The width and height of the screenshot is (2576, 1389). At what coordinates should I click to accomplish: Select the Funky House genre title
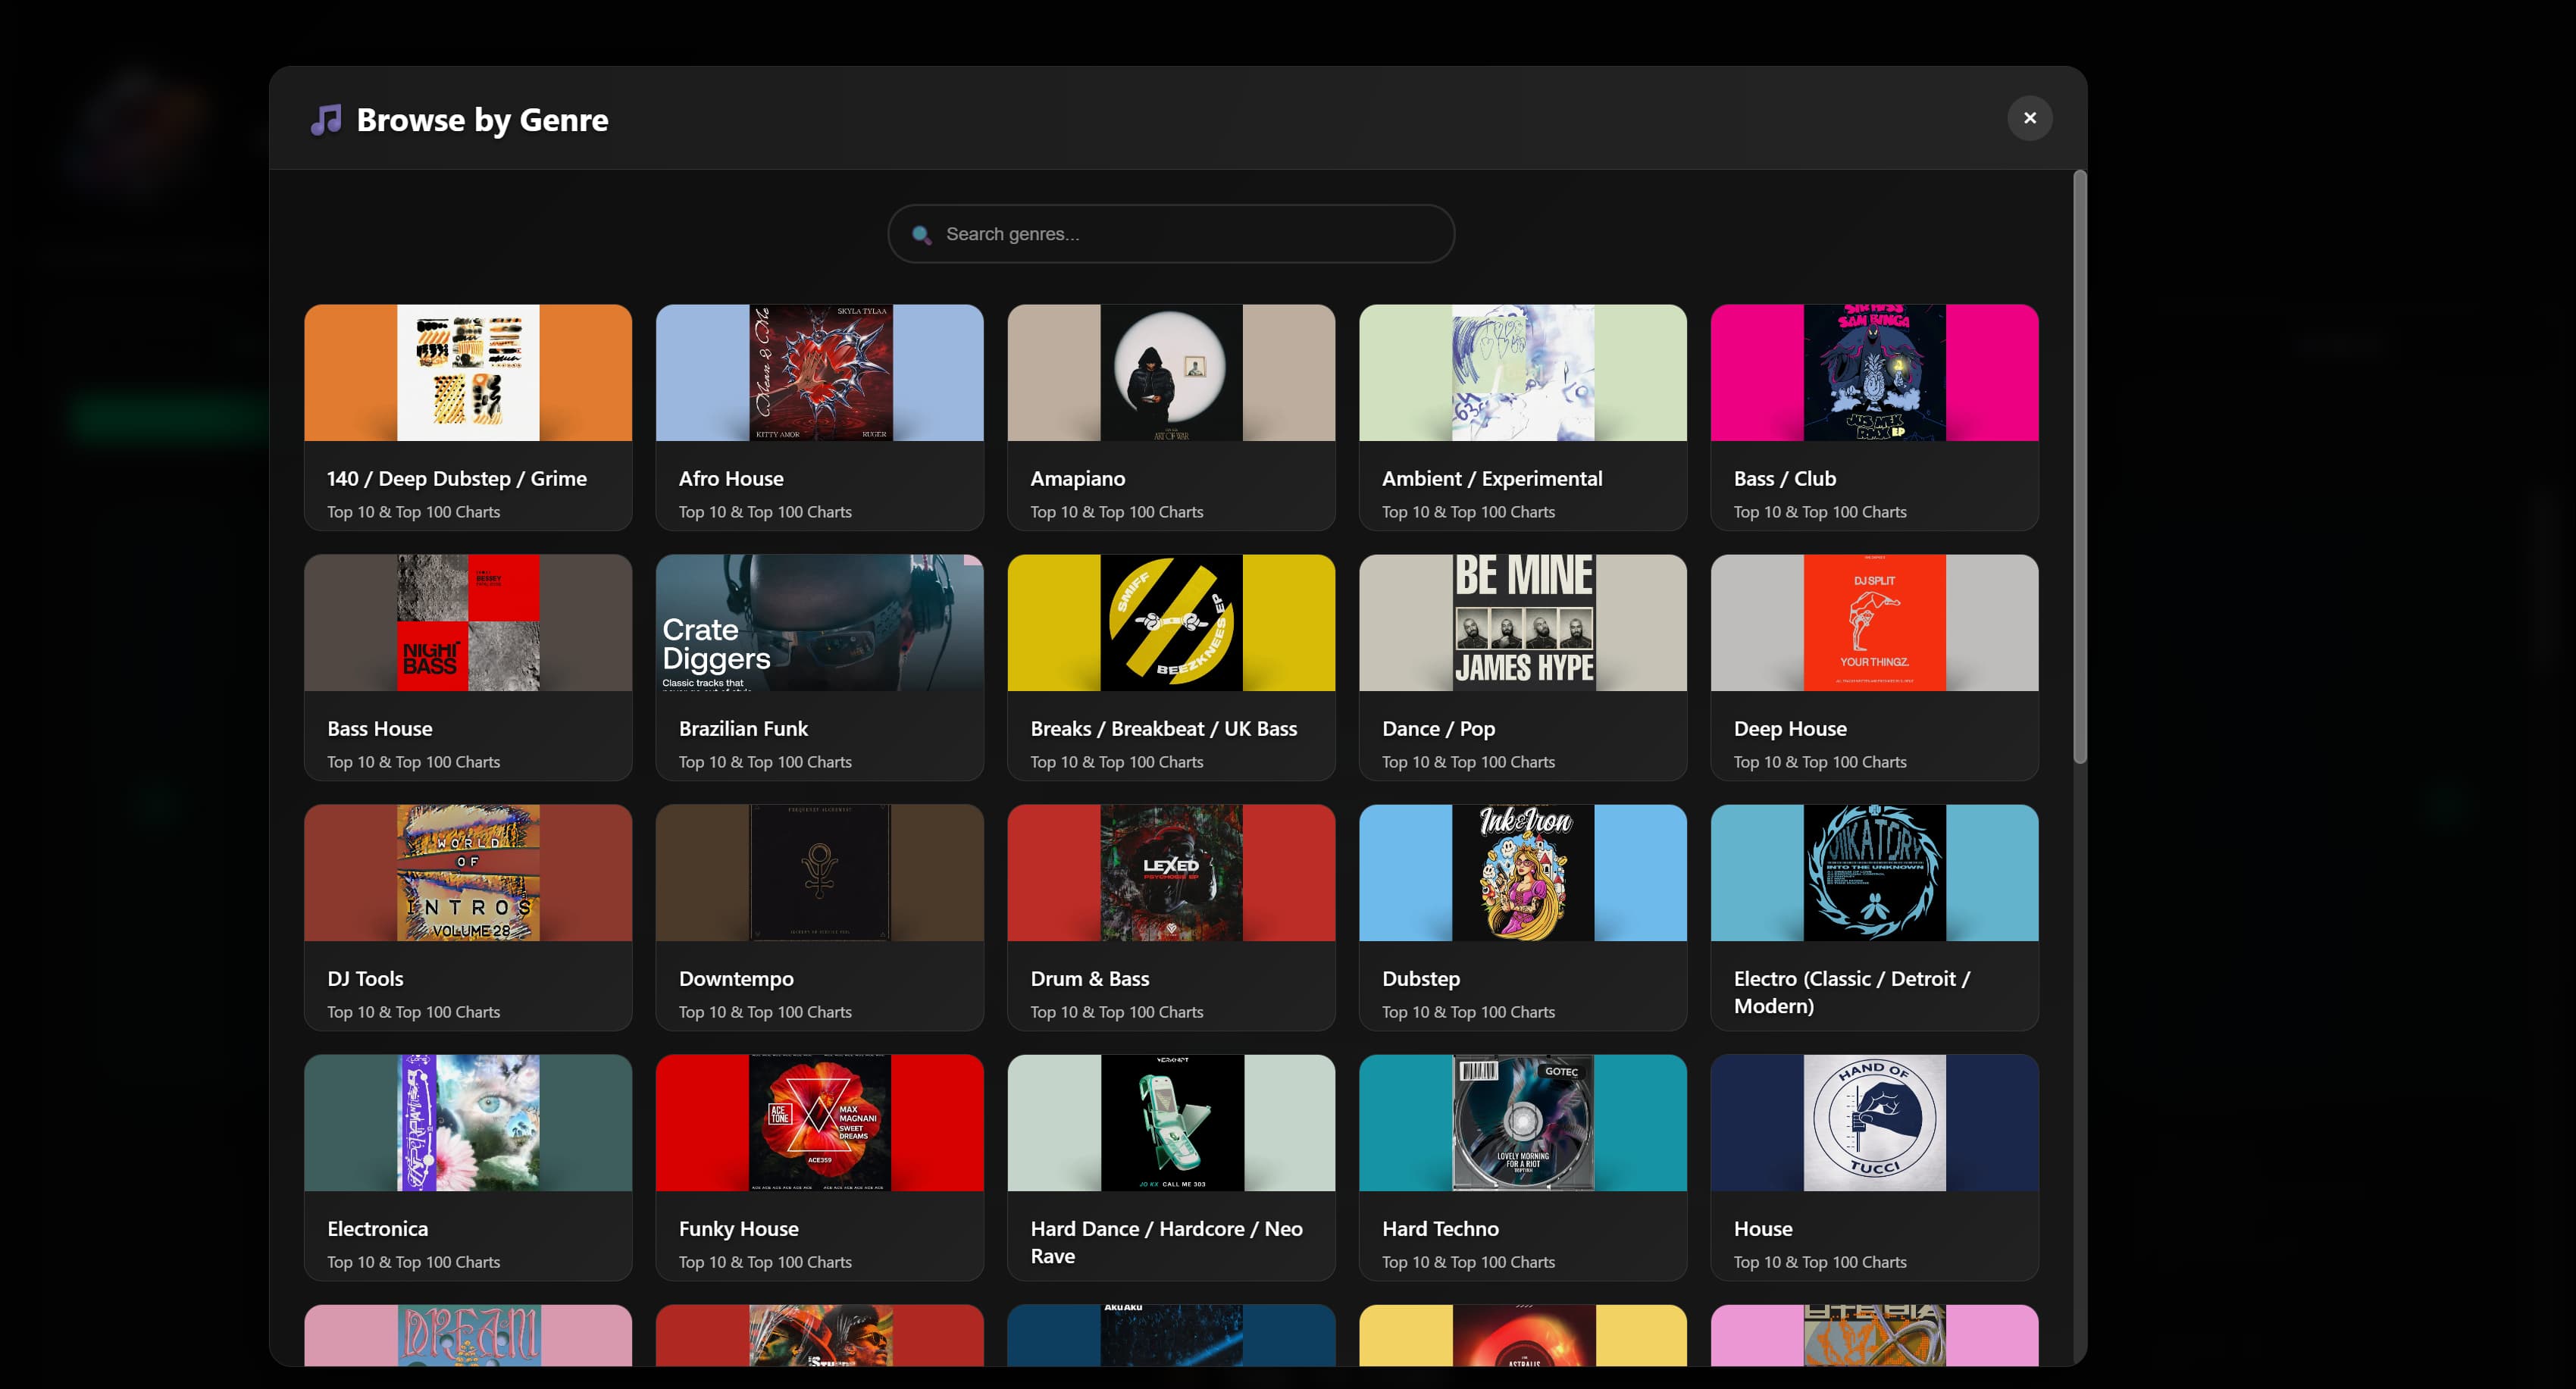pyautogui.click(x=739, y=1229)
